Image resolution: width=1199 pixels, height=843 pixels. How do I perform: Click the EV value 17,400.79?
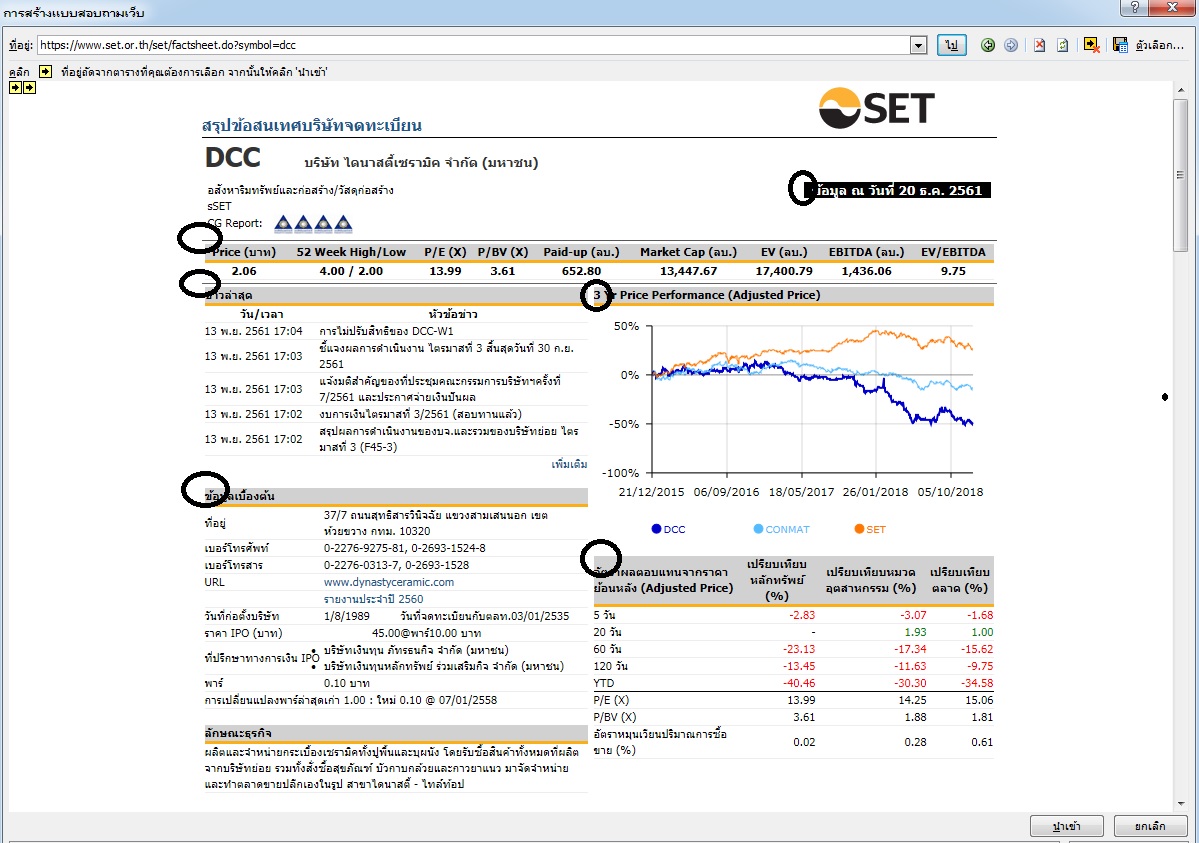tap(784, 271)
